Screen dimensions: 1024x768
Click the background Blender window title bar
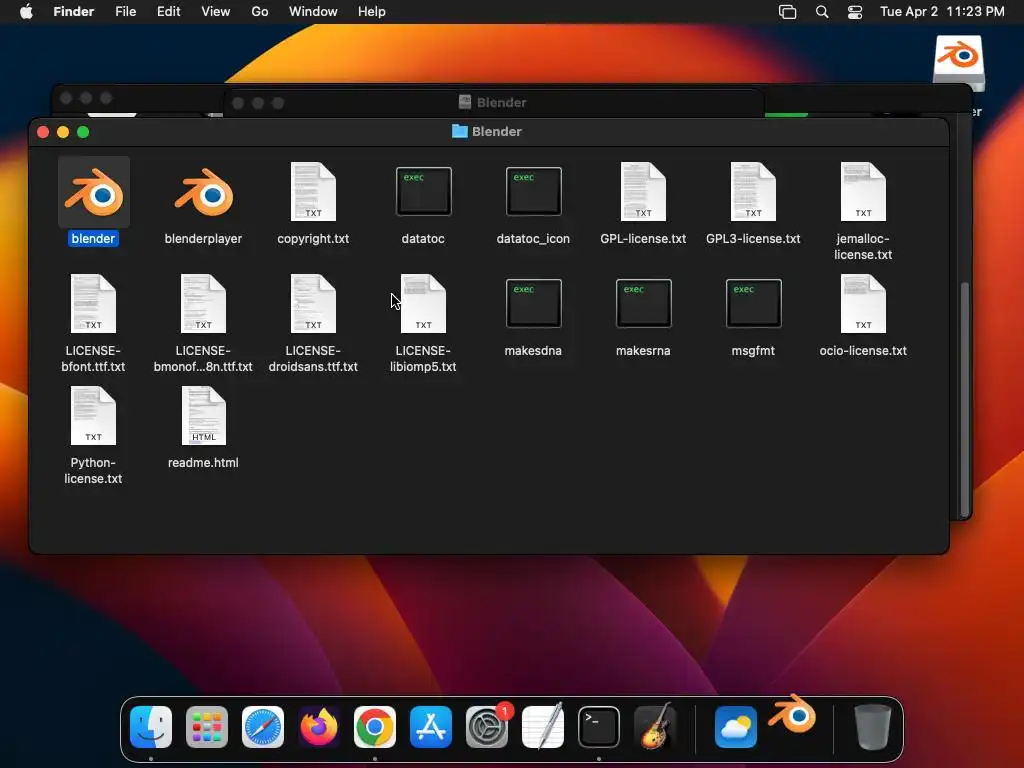click(493, 103)
